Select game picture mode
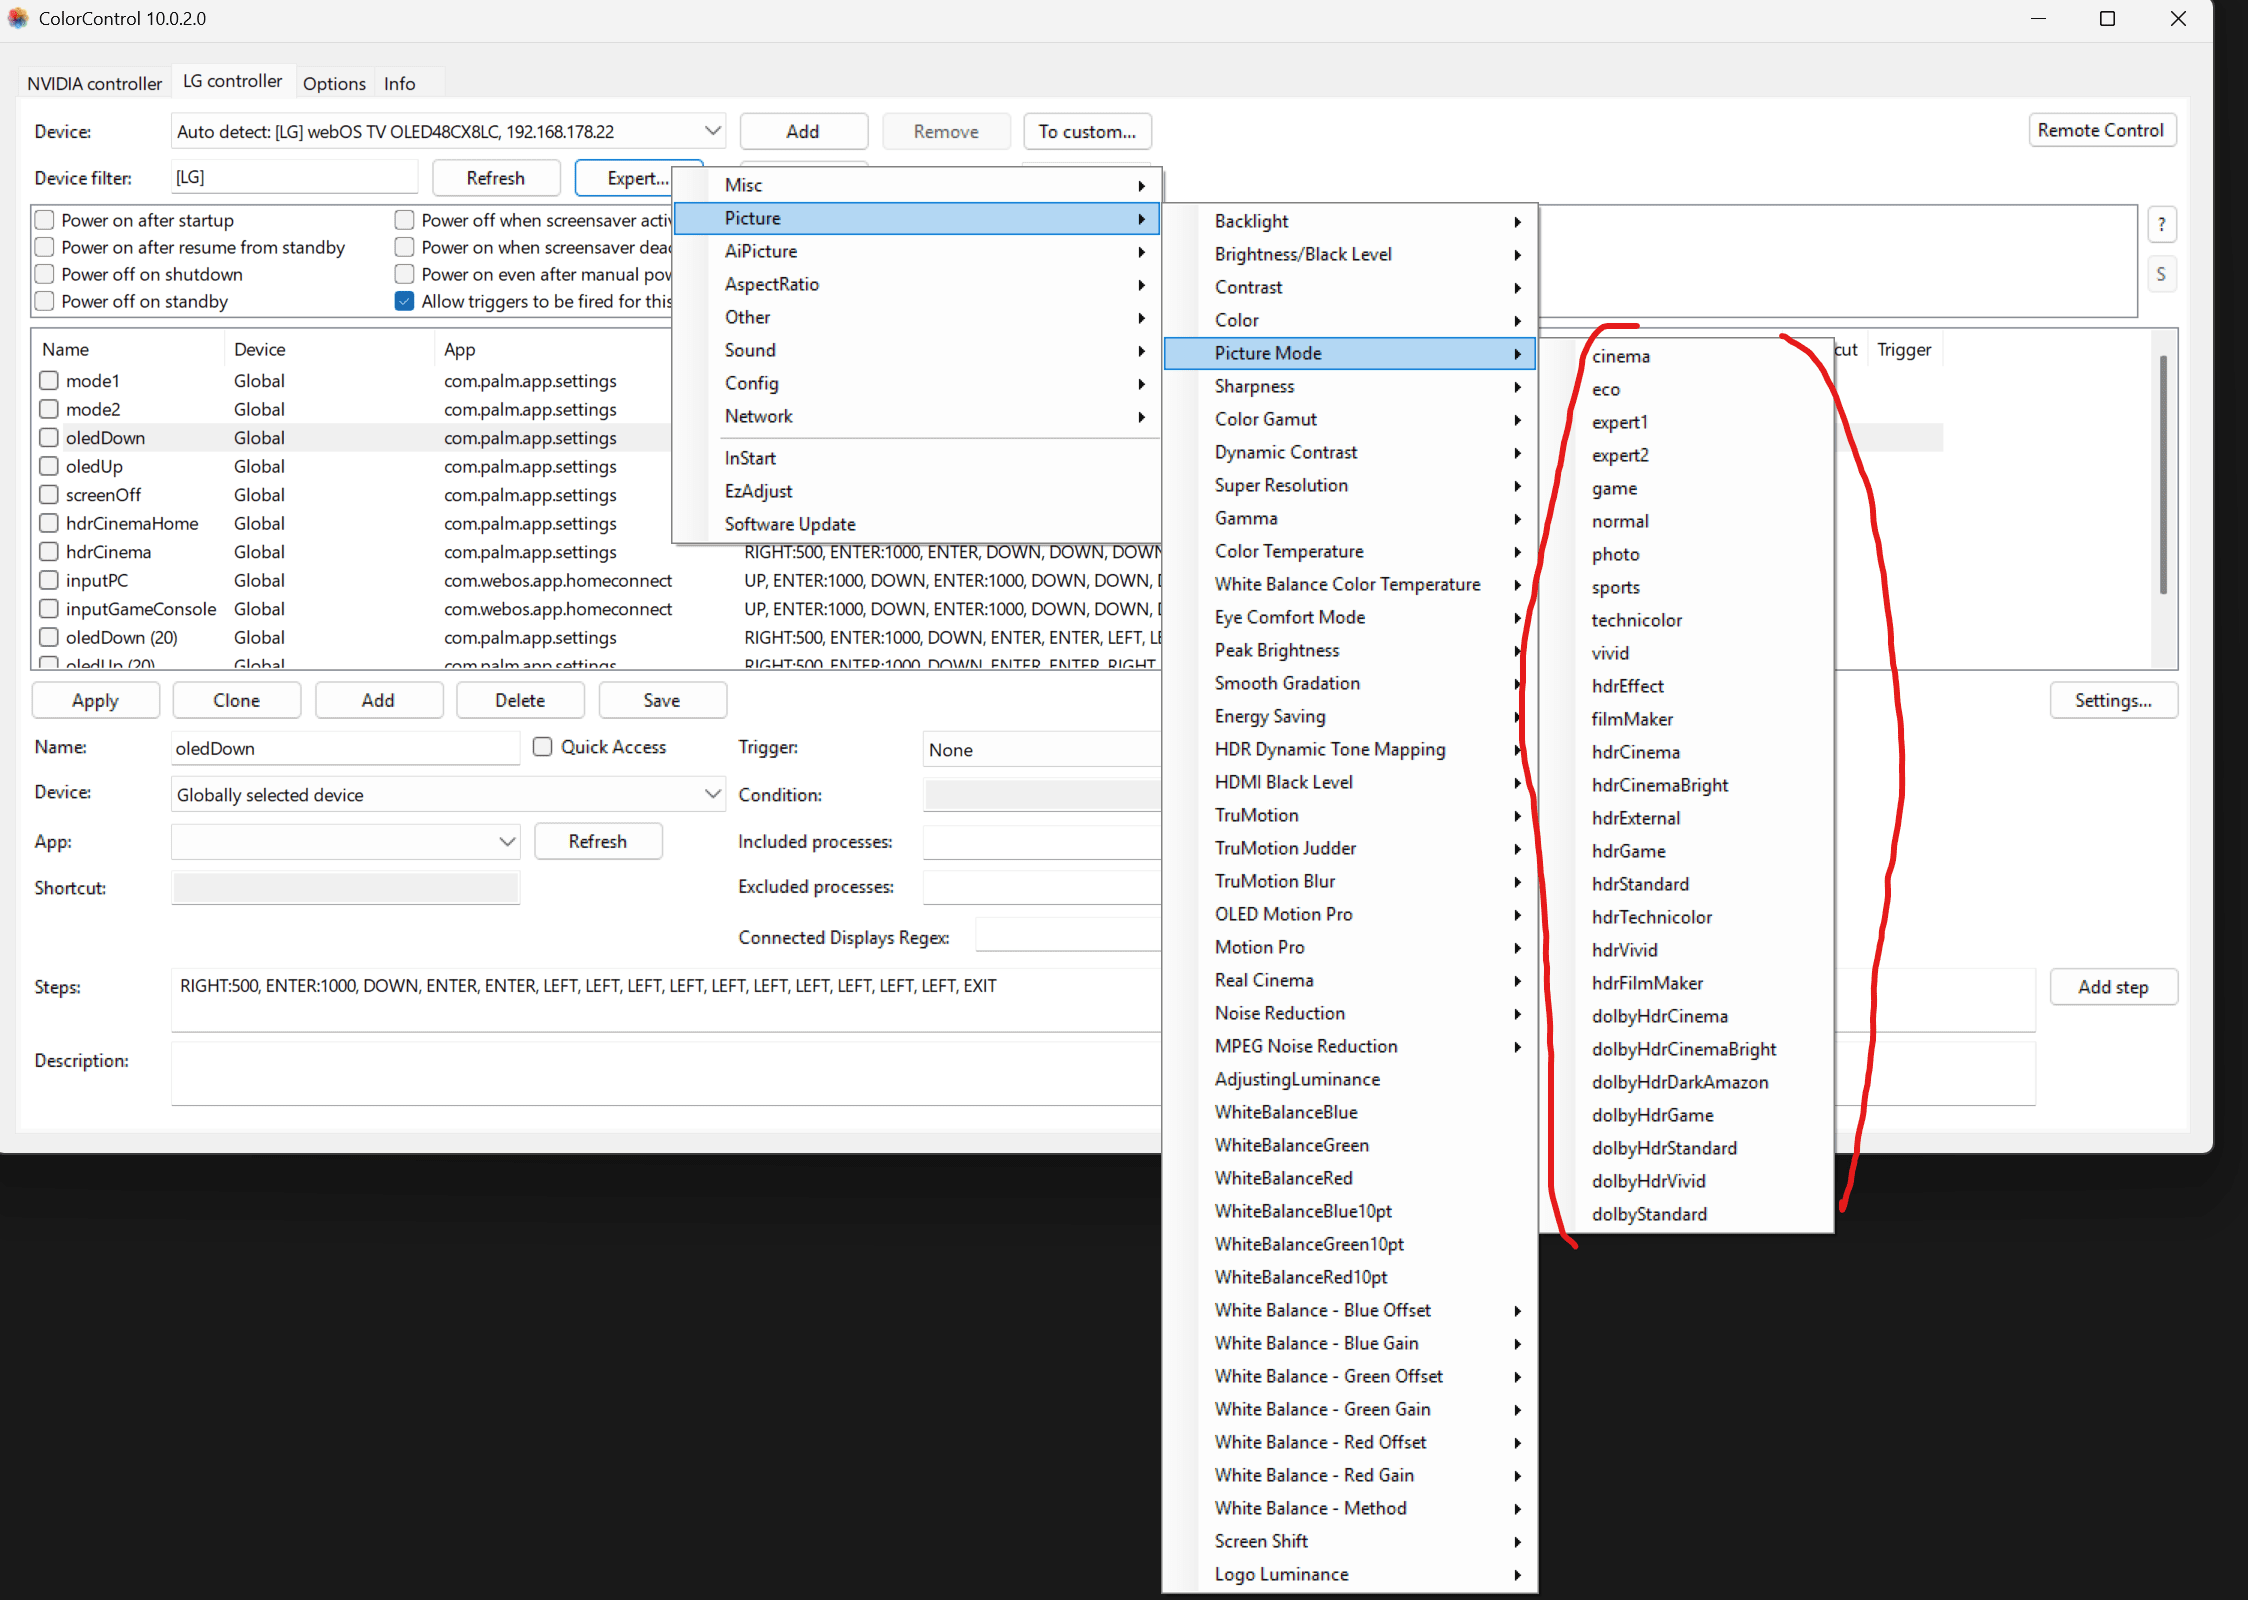This screenshot has height=1600, width=2248. (1687, 488)
